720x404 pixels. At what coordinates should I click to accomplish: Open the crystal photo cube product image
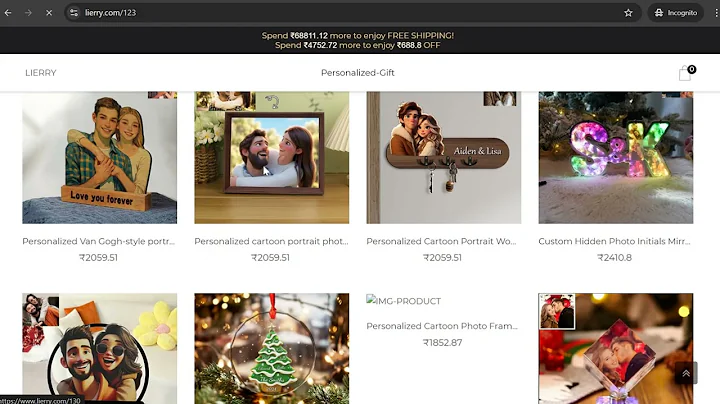tap(616, 348)
